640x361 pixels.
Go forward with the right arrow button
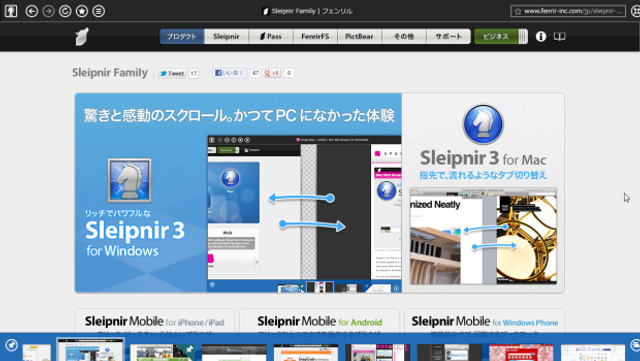(49, 11)
